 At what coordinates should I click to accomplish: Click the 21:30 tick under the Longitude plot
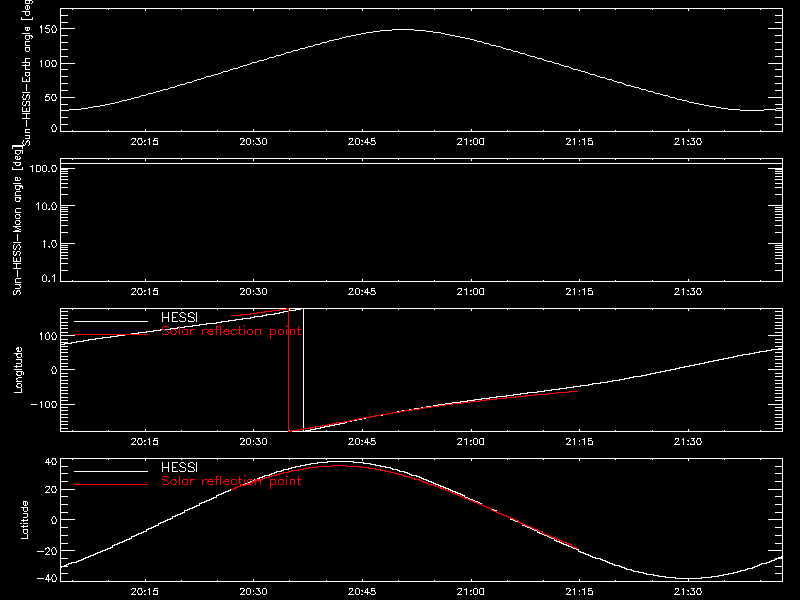(688, 441)
